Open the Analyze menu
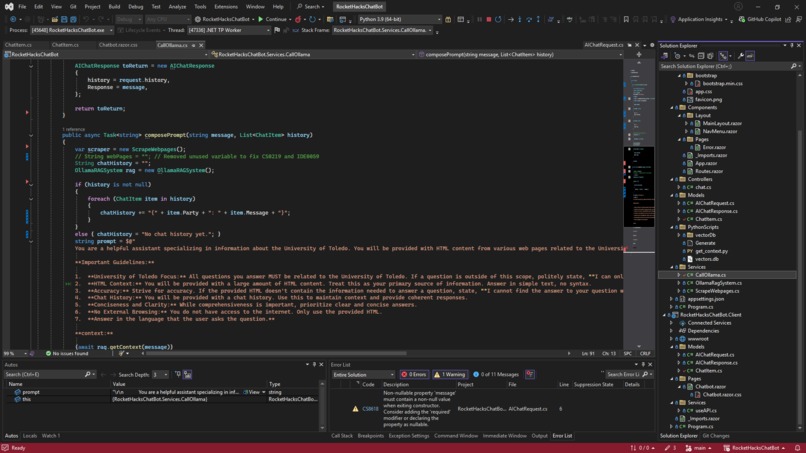This screenshot has height=453, width=806. 177,7
